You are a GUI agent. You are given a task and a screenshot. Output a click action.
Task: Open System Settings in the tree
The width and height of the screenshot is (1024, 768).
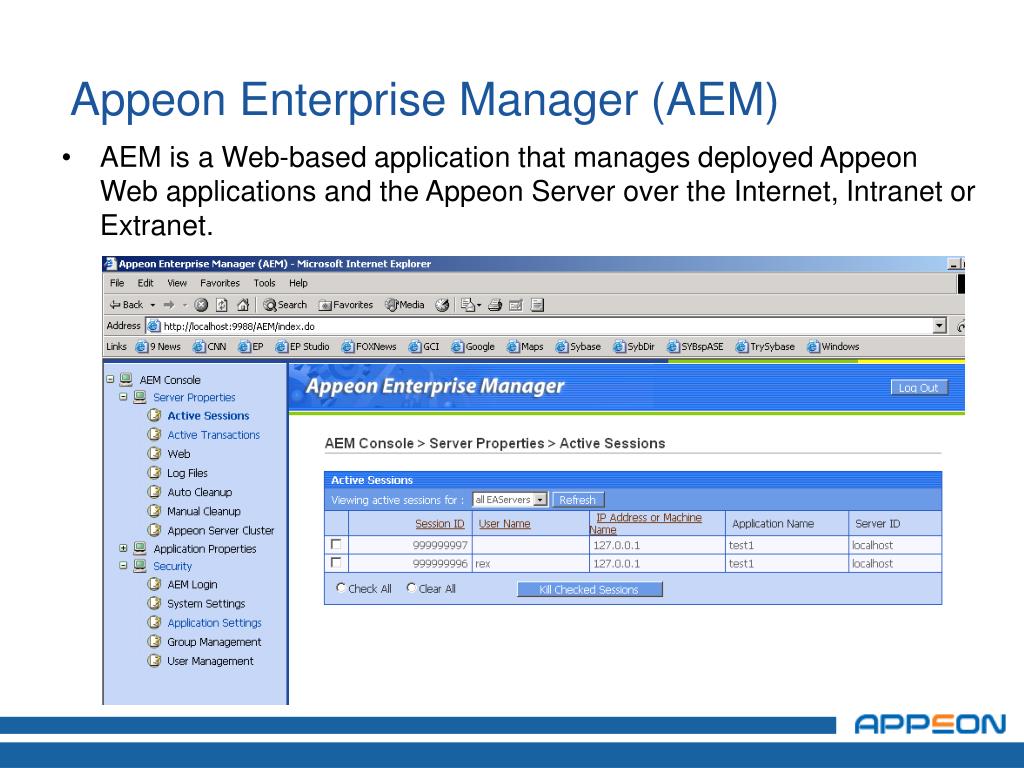click(x=206, y=603)
